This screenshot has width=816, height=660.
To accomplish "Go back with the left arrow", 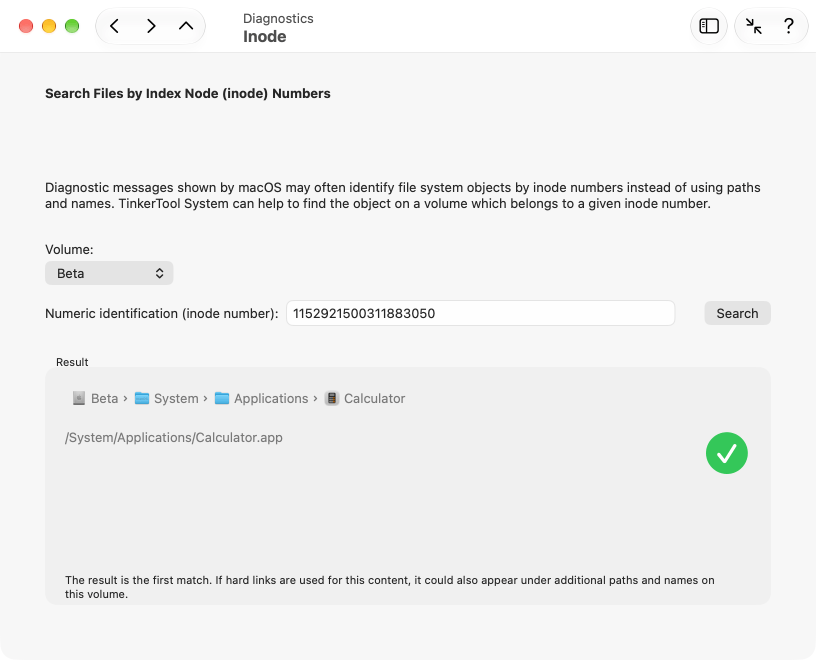I will coord(114,26).
